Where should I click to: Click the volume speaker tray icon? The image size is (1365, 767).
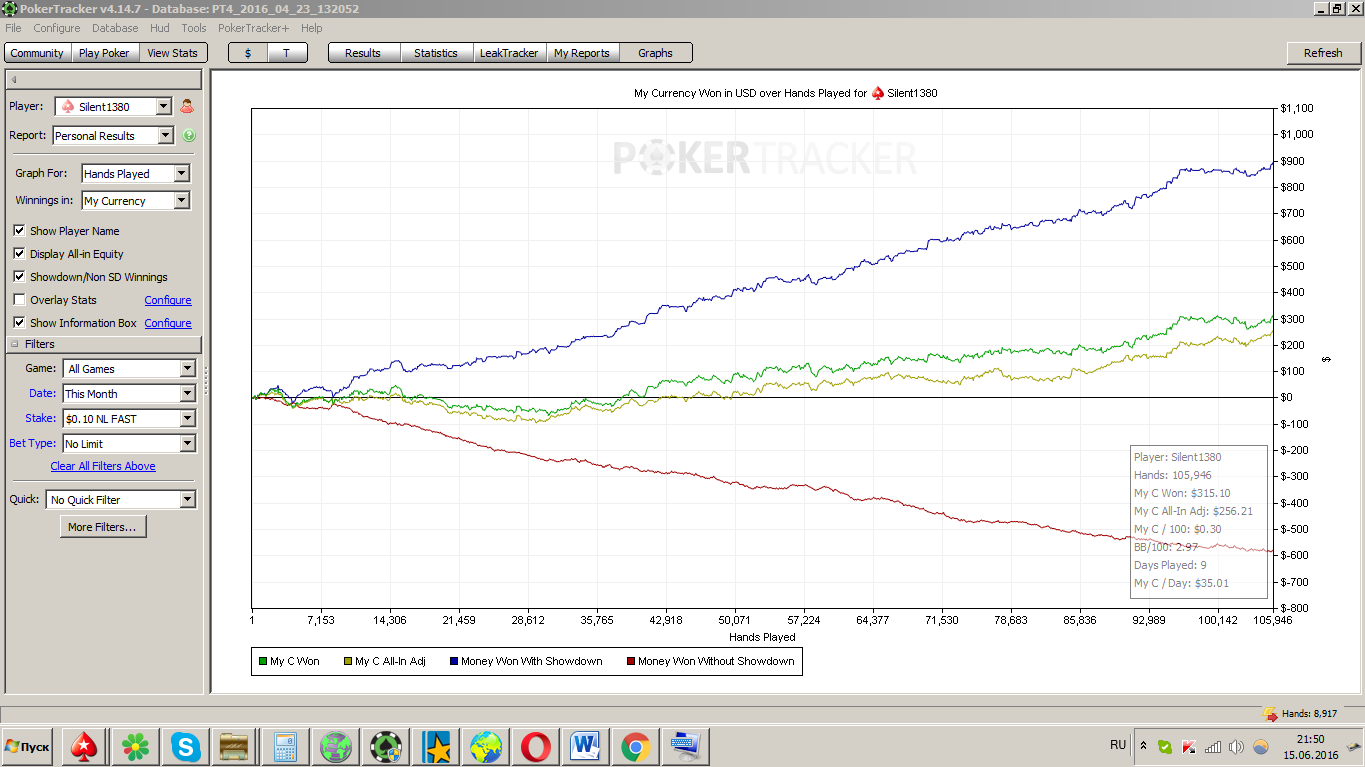[x=1237, y=746]
